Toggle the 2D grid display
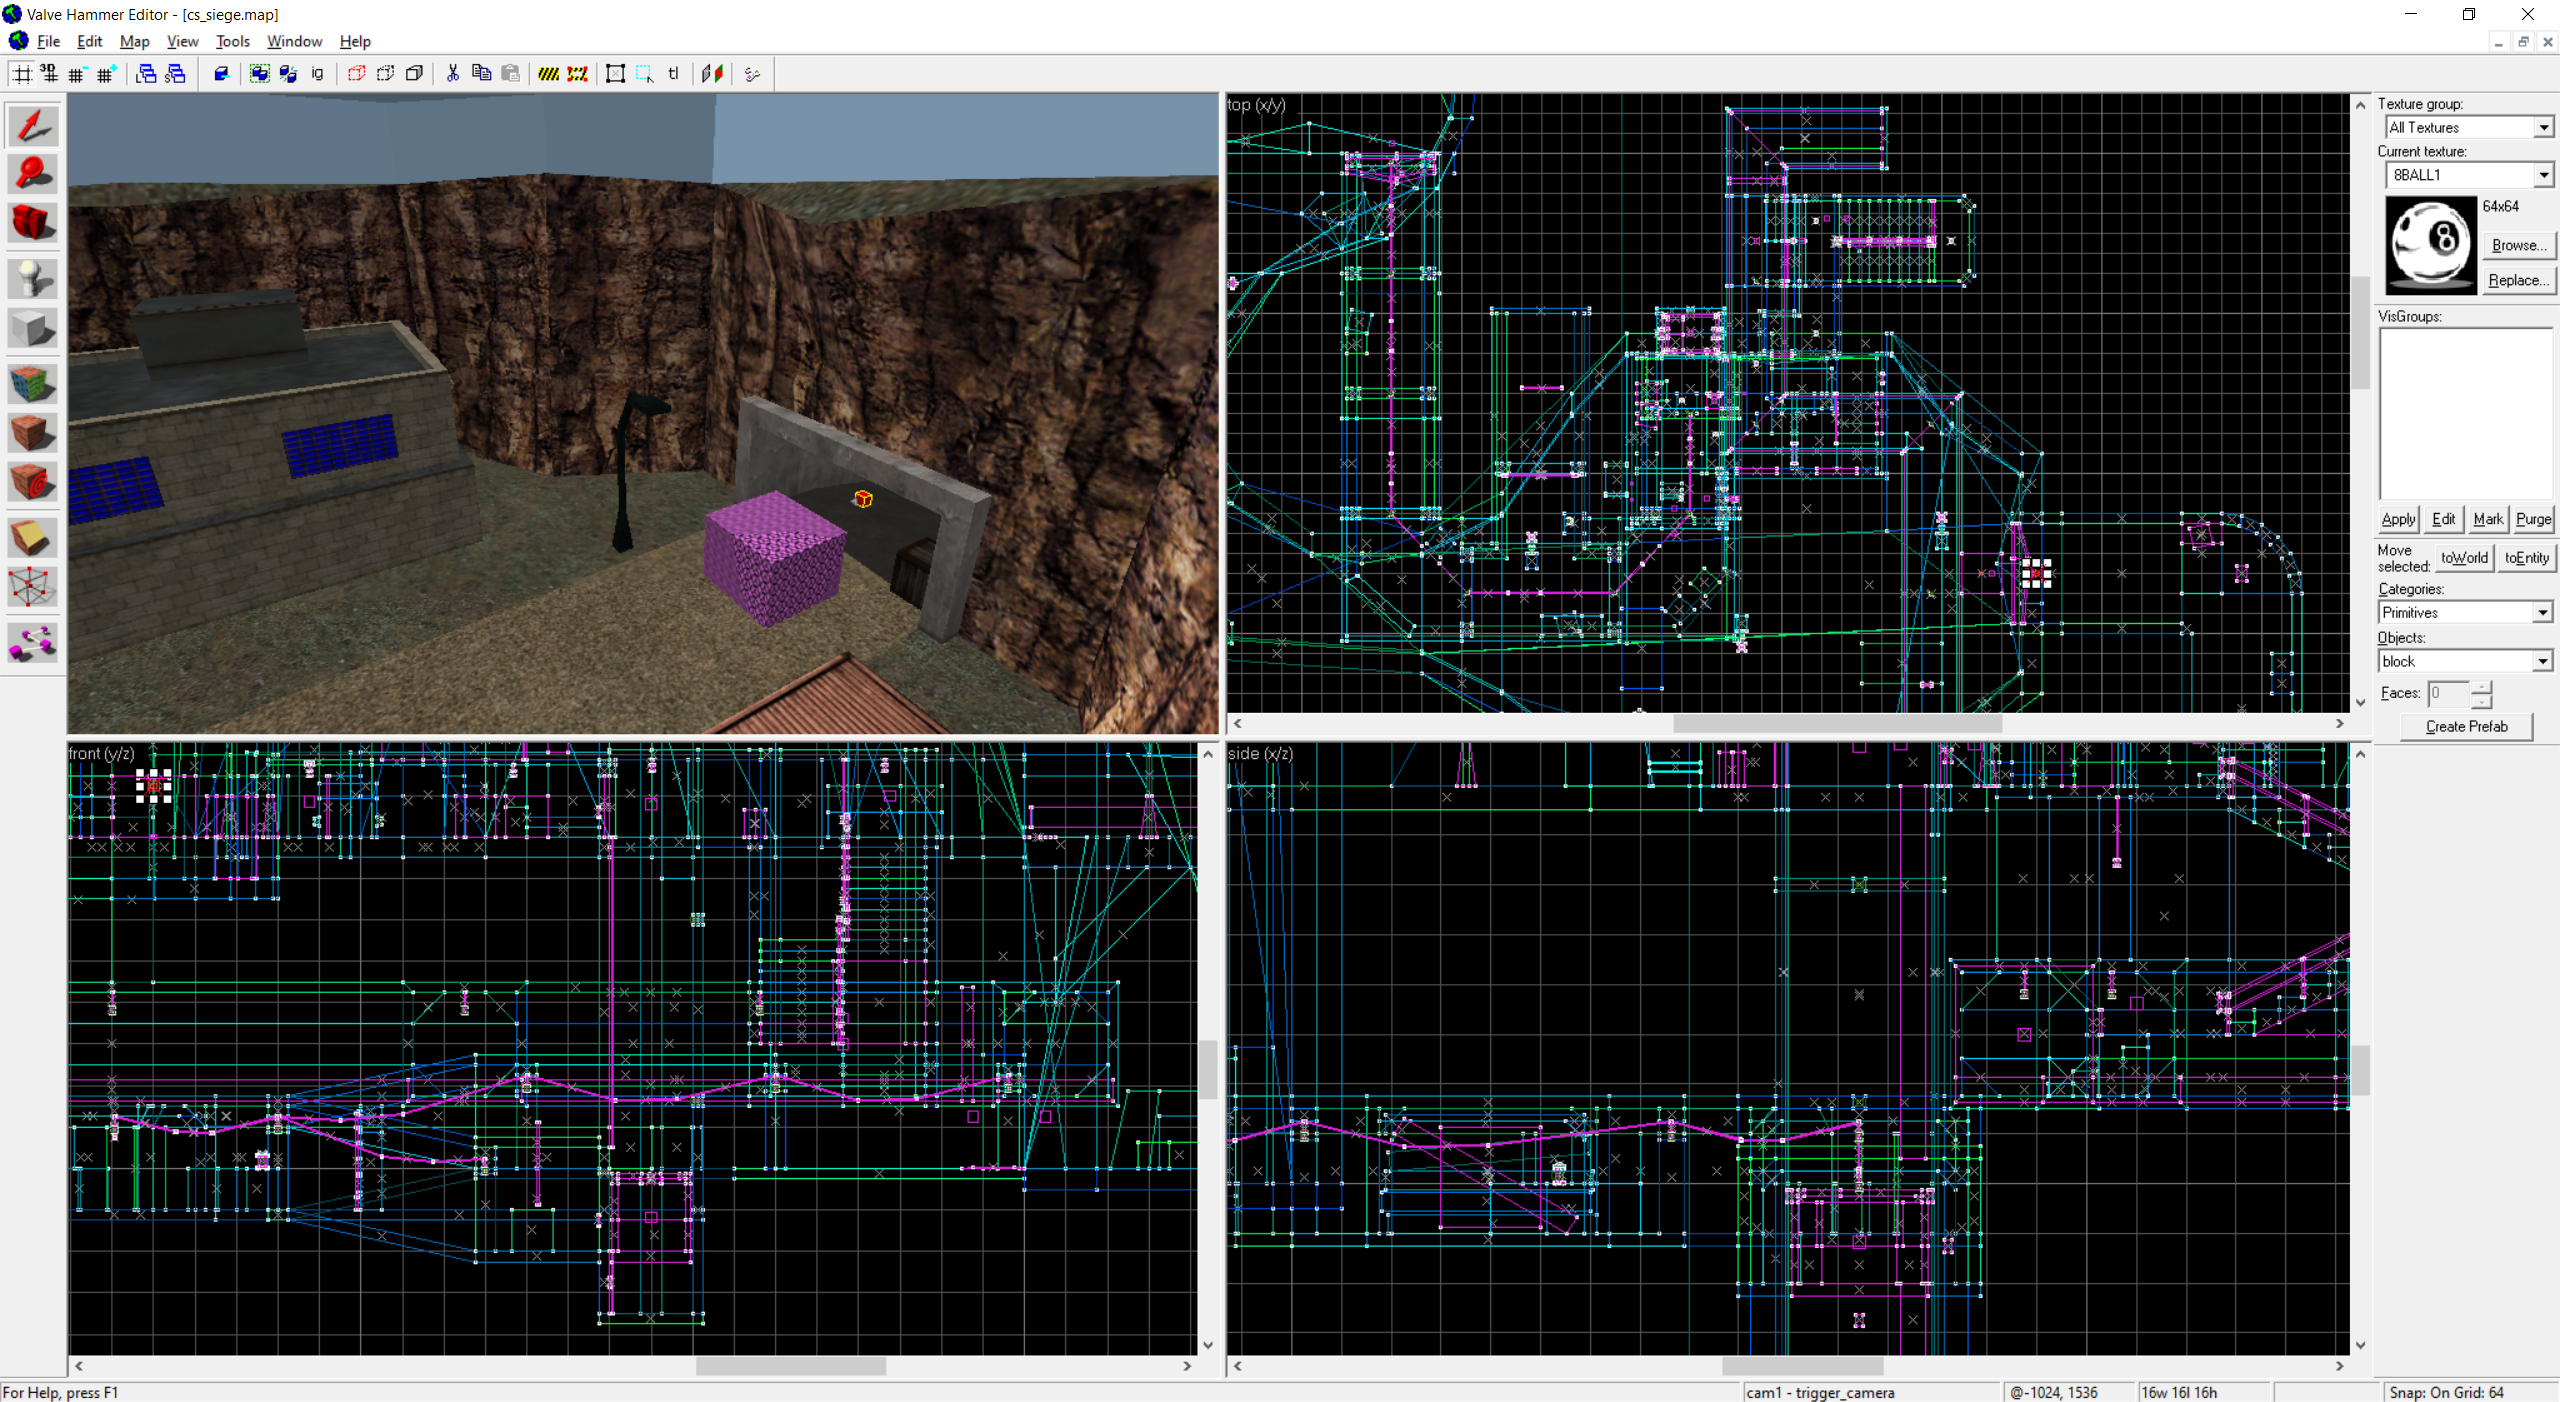Image resolution: width=2560 pixels, height=1402 pixels. coord(21,73)
